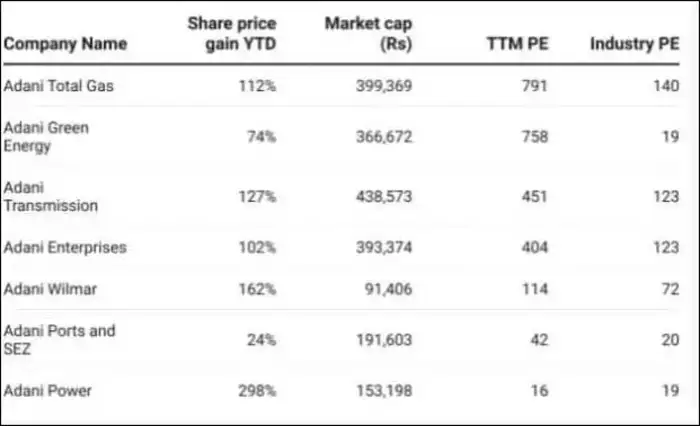The image size is (700, 426).
Task: Select the 140 Industry PE value
Action: 665,86
